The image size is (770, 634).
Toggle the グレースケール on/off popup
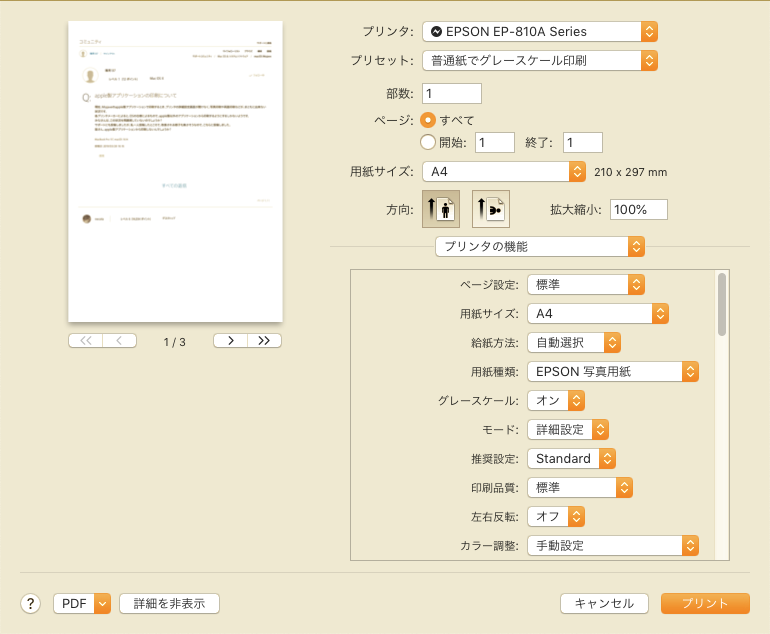555,400
